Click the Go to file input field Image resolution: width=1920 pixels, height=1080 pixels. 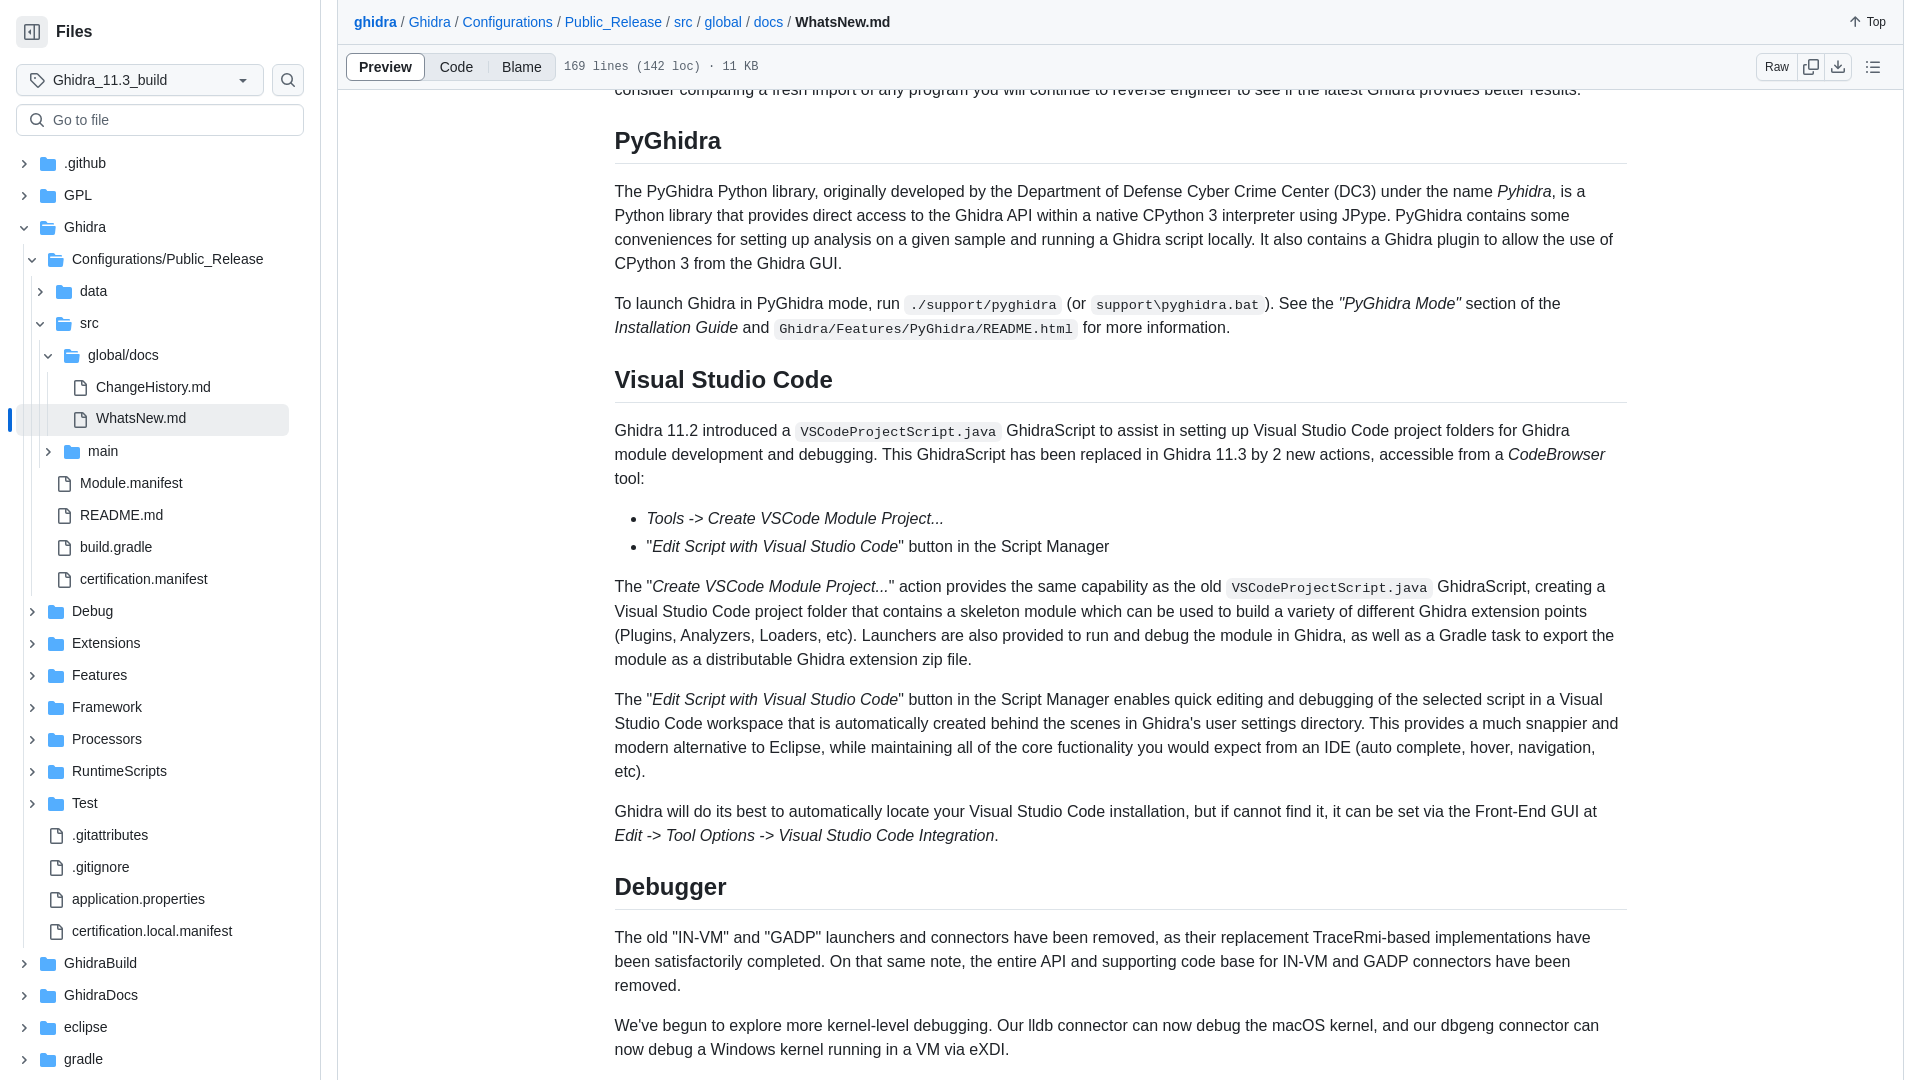tap(160, 119)
